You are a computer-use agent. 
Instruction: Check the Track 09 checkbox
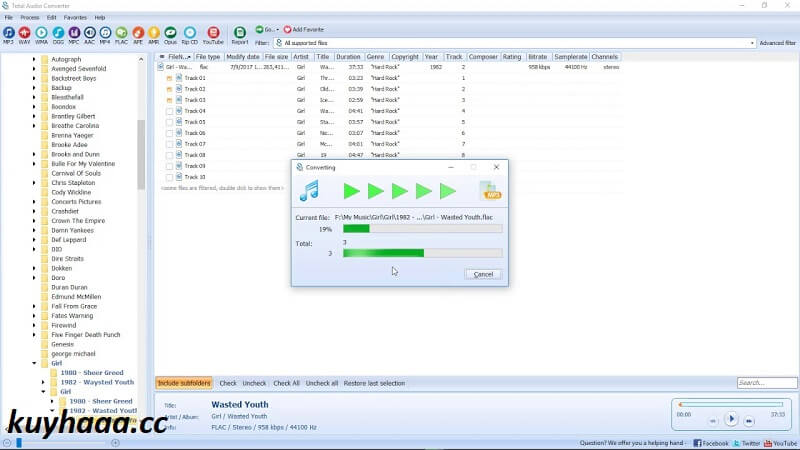[169, 166]
